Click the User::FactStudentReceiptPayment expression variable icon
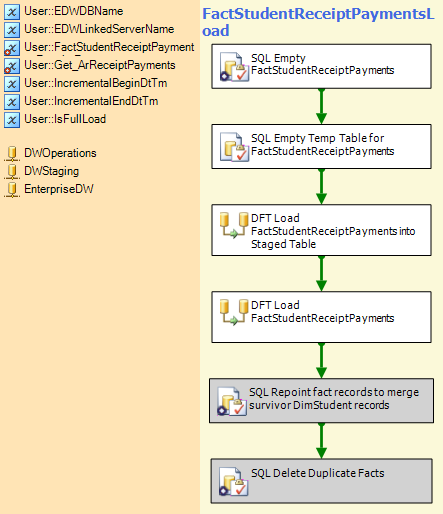443x514 pixels. [x=12, y=48]
